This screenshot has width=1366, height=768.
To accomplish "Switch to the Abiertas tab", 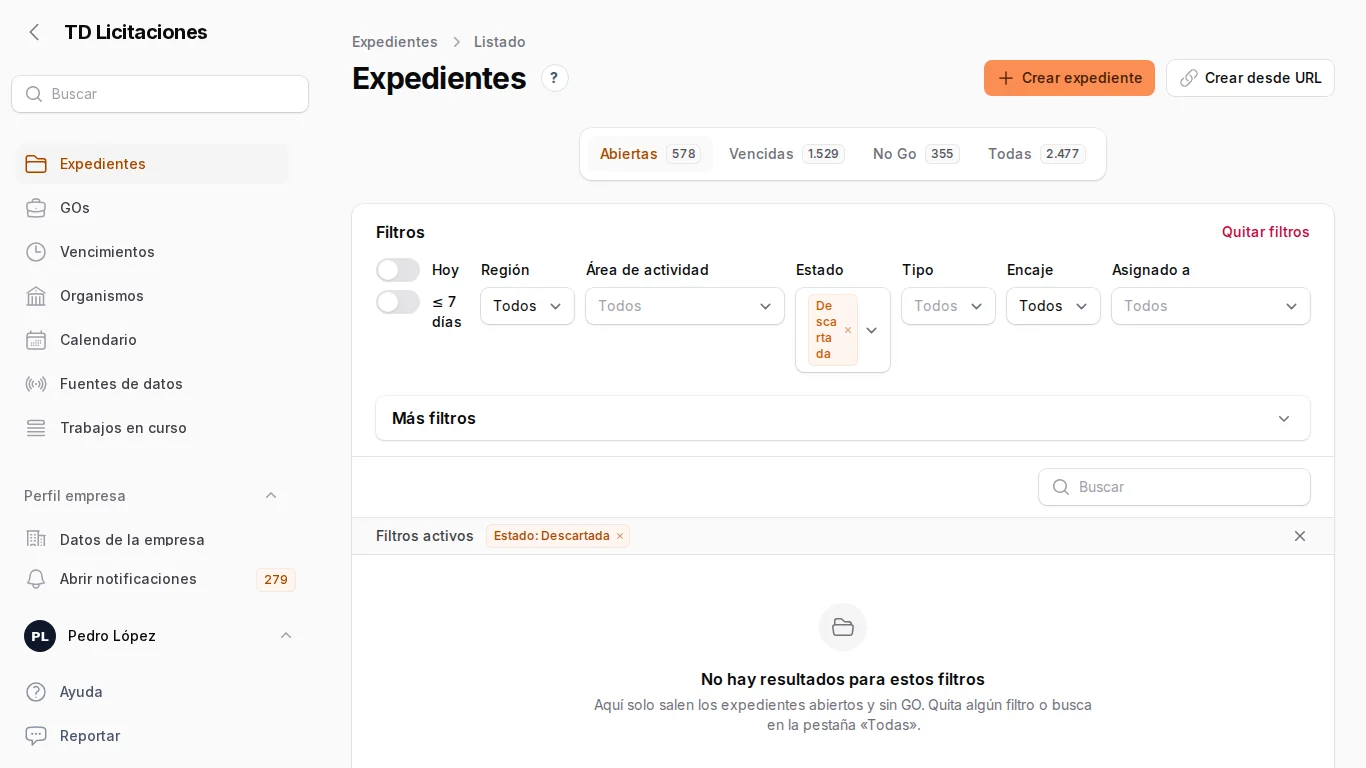I will pos(650,154).
